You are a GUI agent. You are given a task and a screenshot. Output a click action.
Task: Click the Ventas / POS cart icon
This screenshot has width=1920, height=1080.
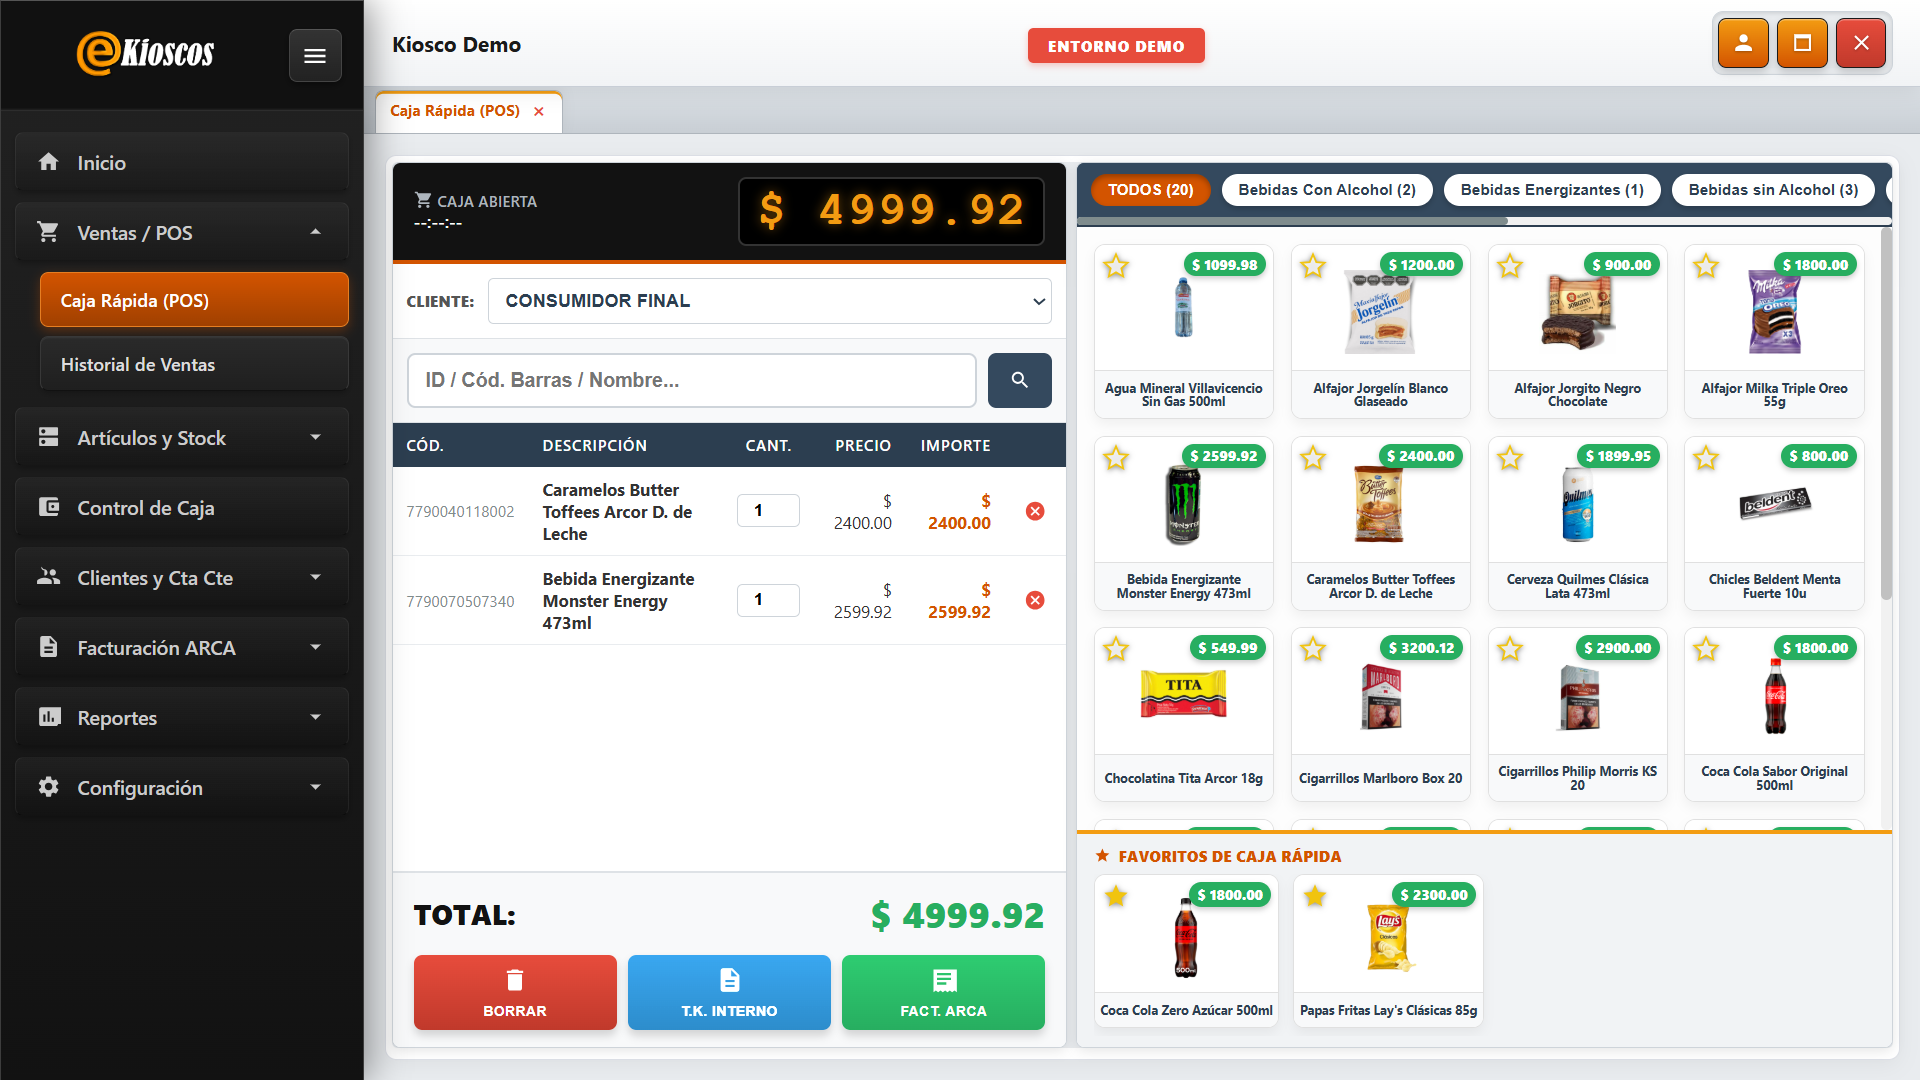click(48, 232)
